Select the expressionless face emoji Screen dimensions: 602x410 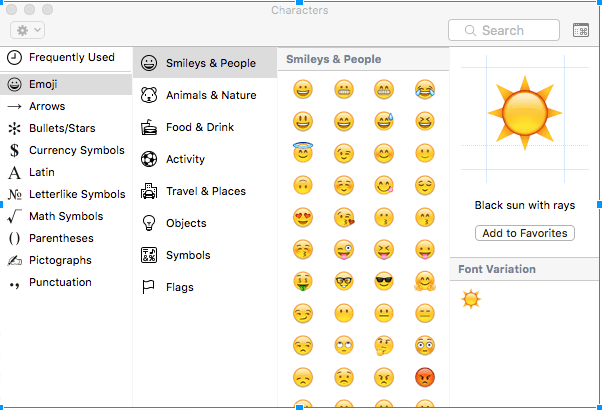tap(425, 313)
